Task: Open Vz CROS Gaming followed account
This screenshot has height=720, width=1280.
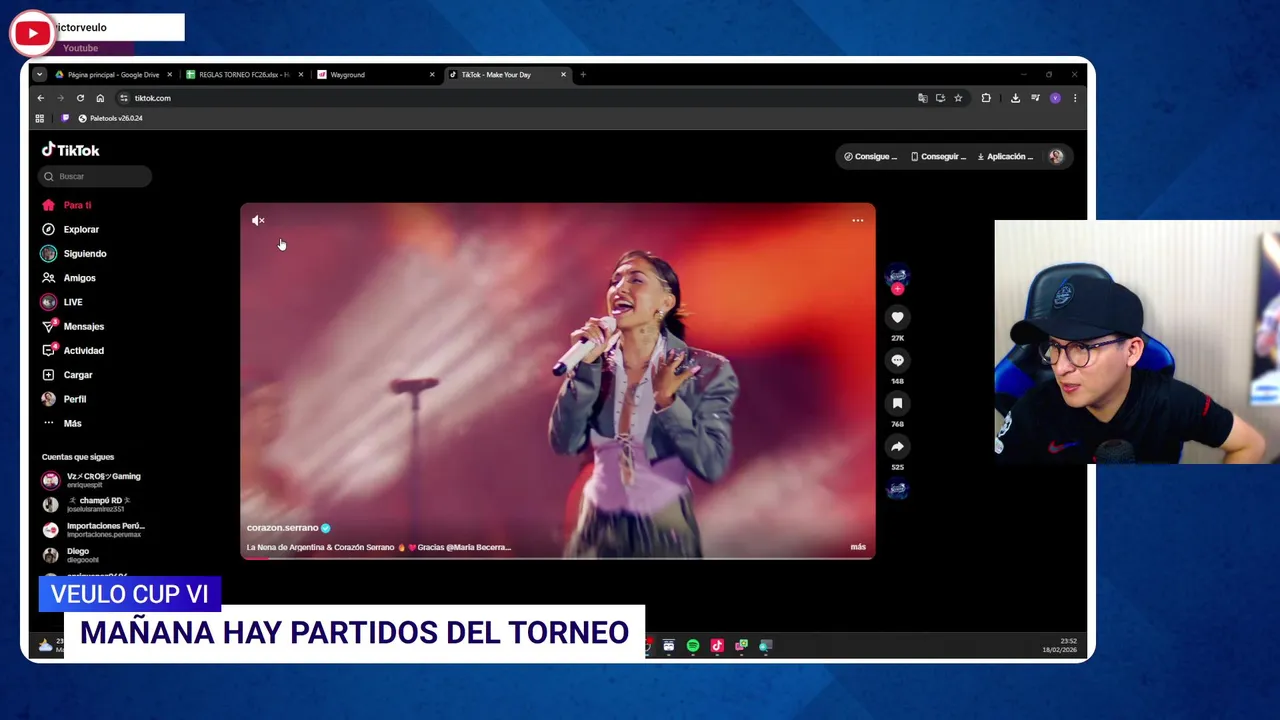Action: [x=92, y=480]
